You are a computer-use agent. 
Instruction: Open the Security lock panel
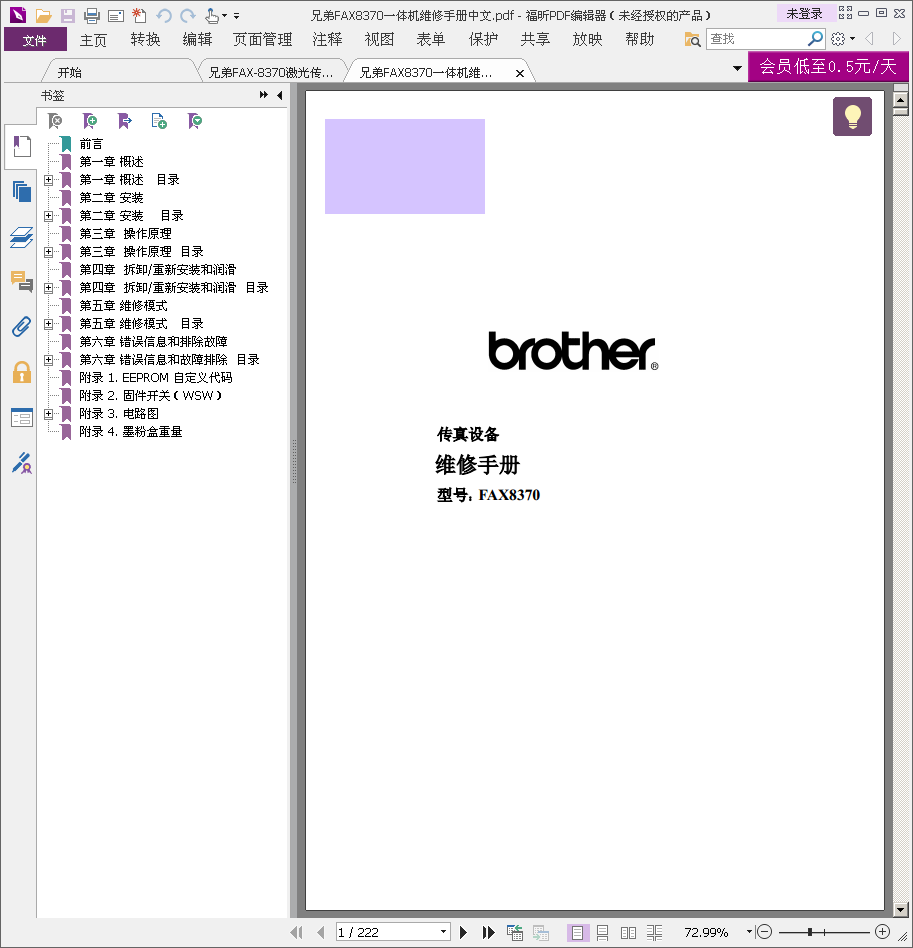click(22, 372)
